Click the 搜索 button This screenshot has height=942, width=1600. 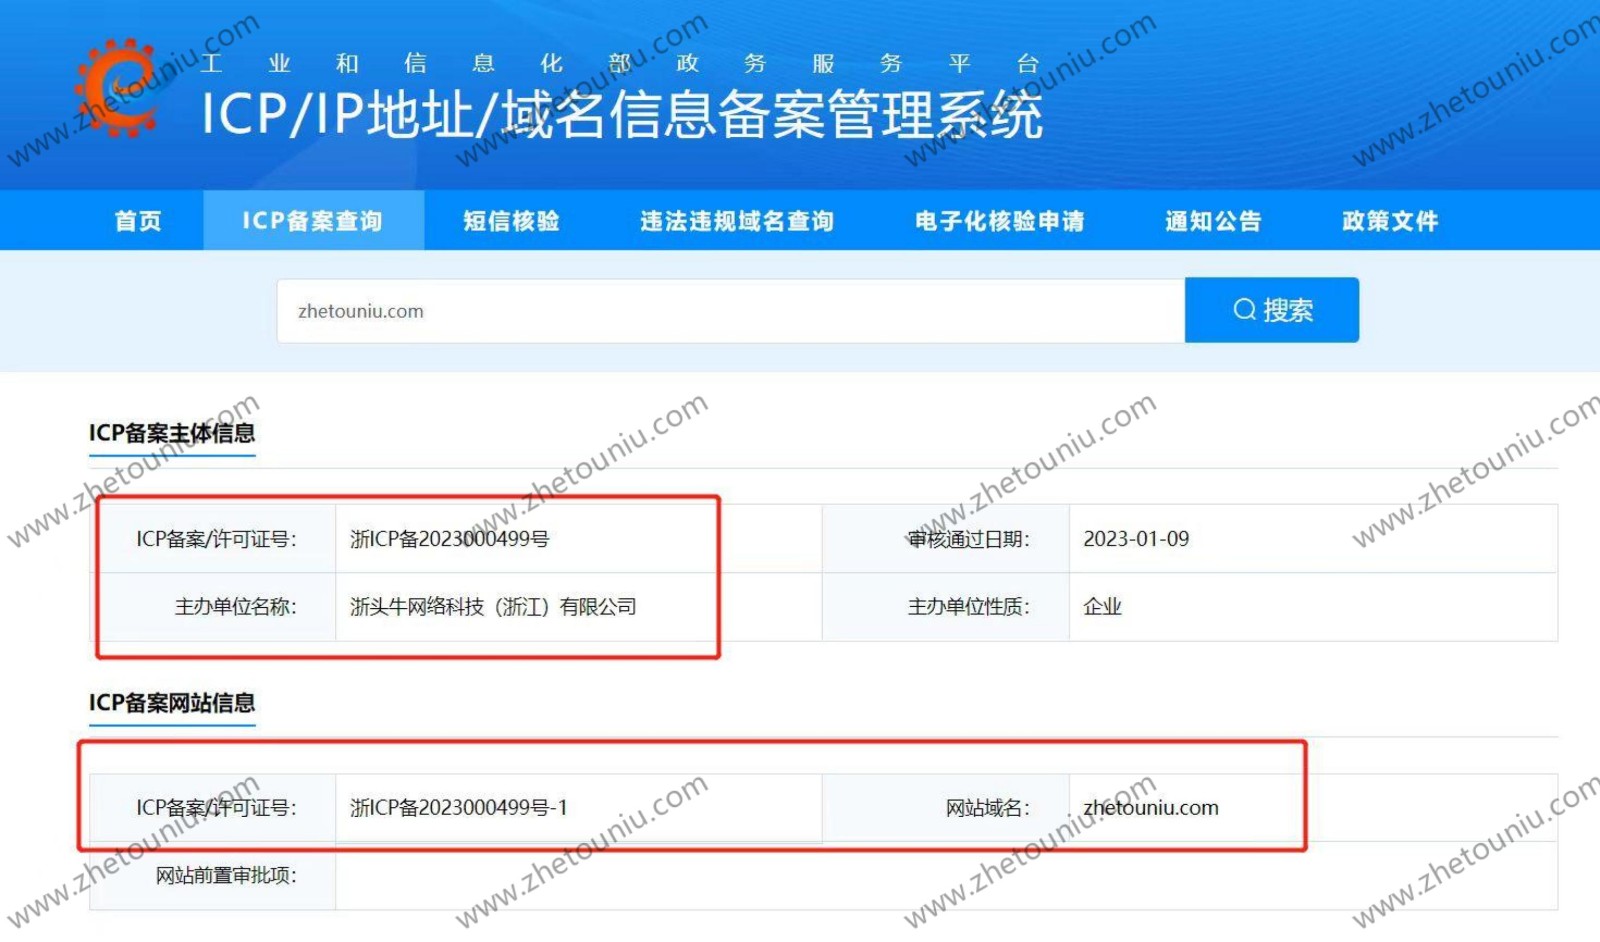(x=1272, y=310)
